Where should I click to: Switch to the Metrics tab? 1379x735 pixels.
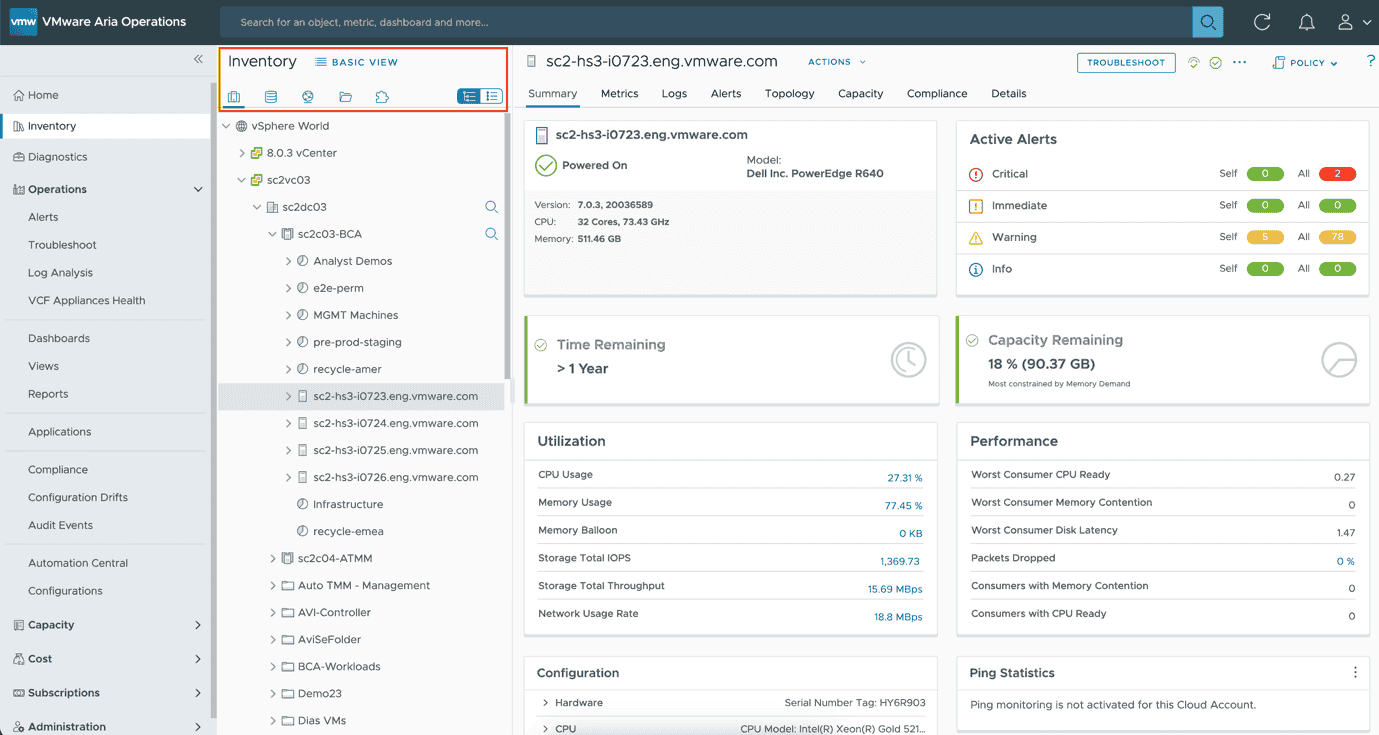[x=619, y=93]
